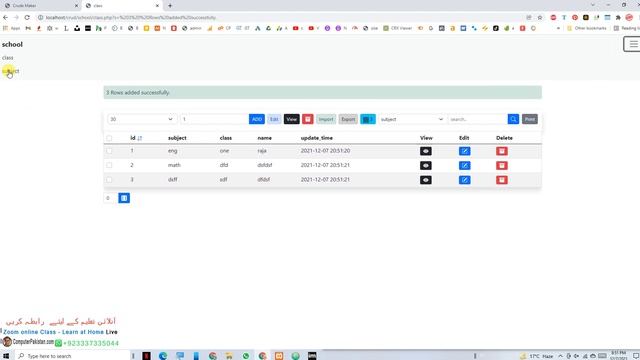View row with id 3

coord(426,180)
